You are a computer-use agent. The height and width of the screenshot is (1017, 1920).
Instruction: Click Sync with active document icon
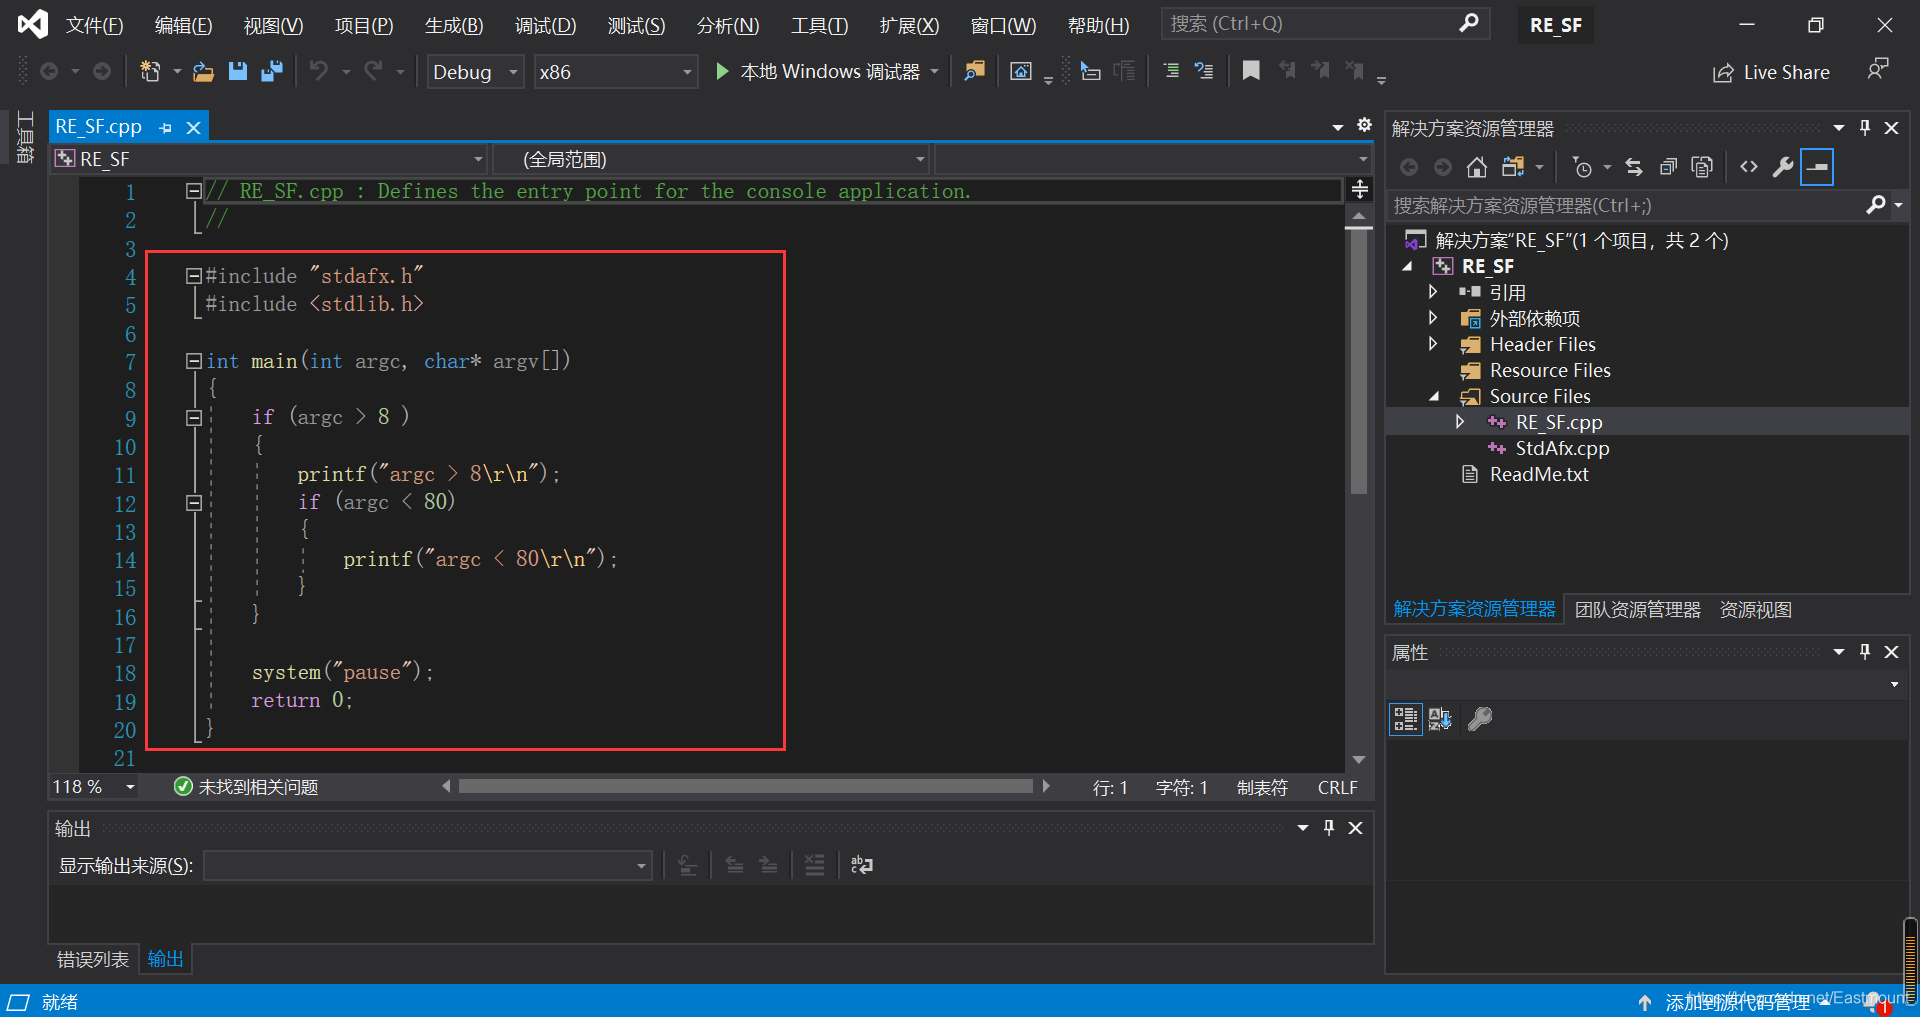pos(1634,167)
